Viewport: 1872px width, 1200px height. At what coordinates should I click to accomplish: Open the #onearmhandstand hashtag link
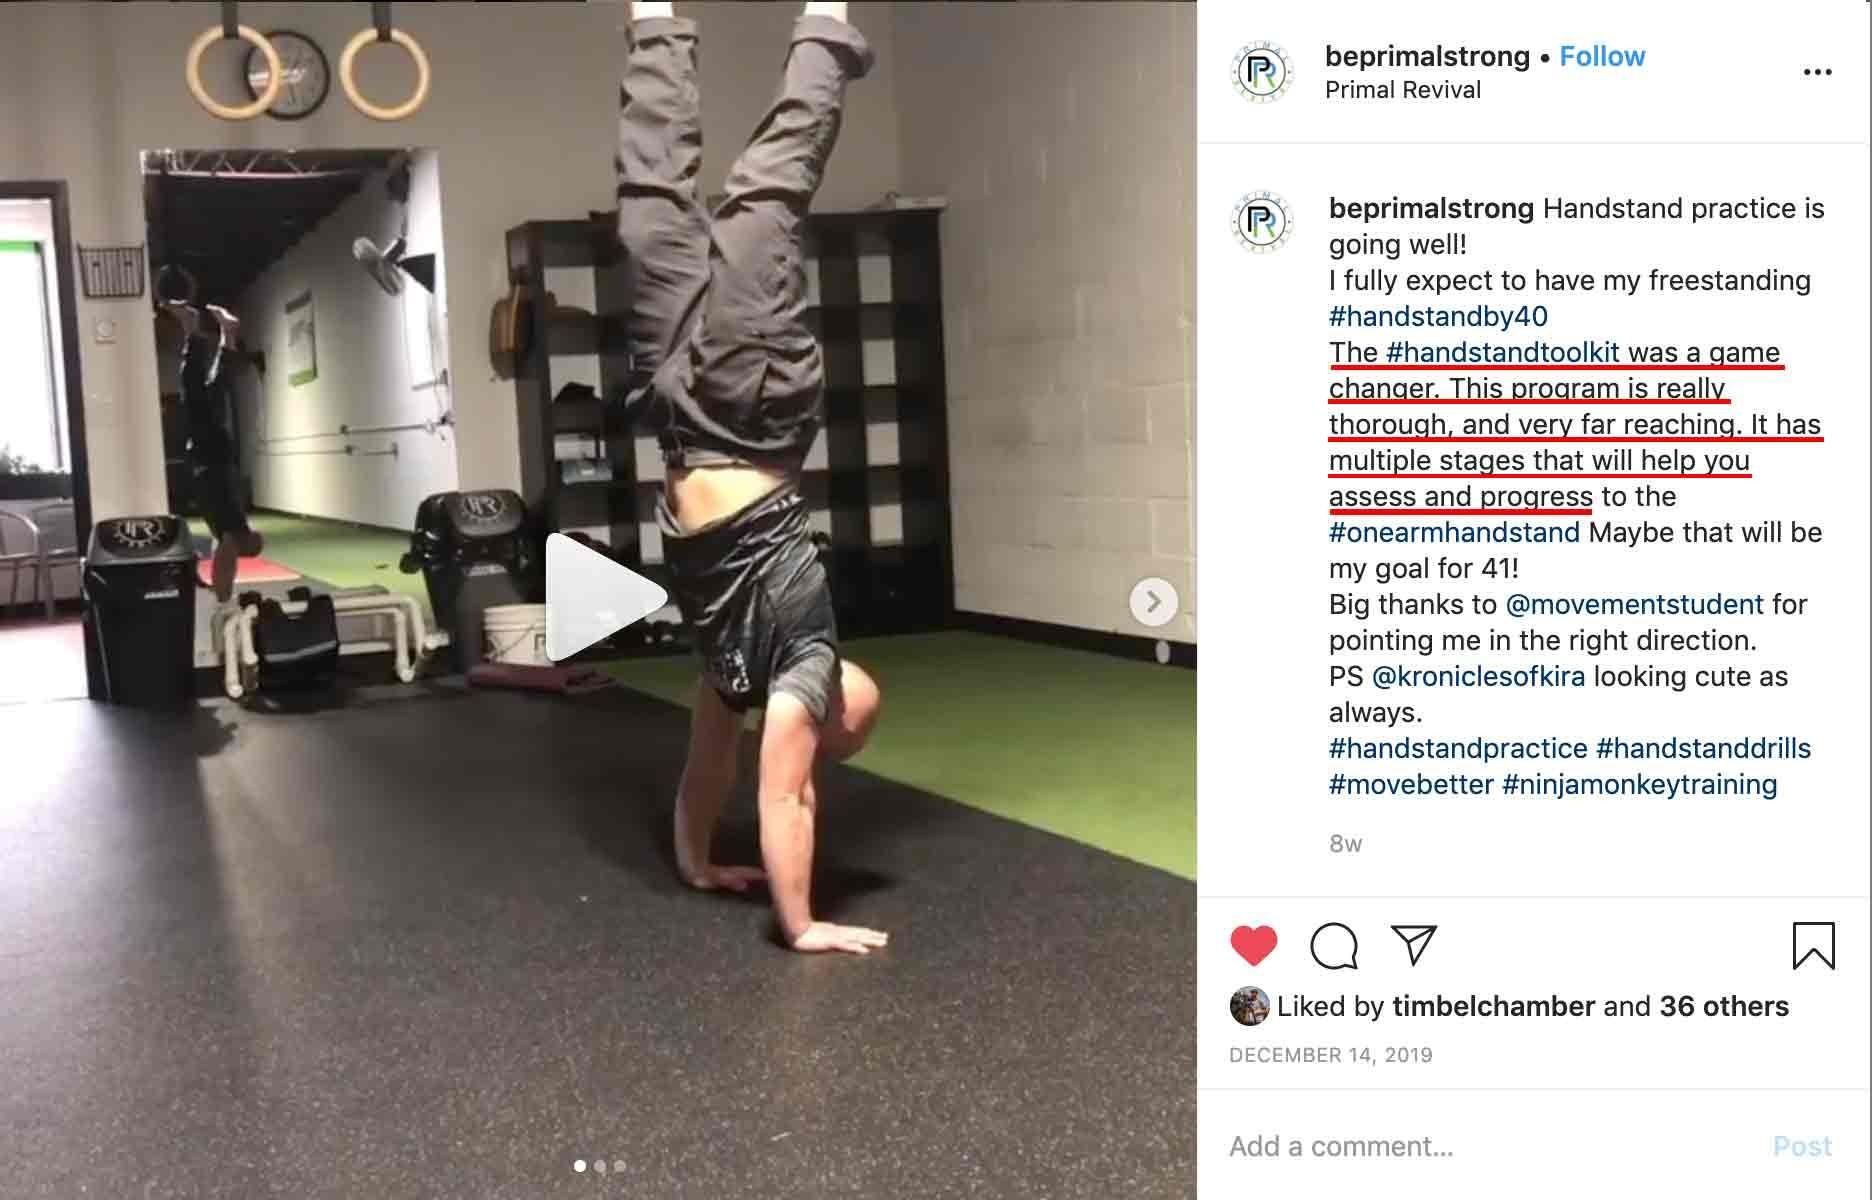[x=1454, y=532]
